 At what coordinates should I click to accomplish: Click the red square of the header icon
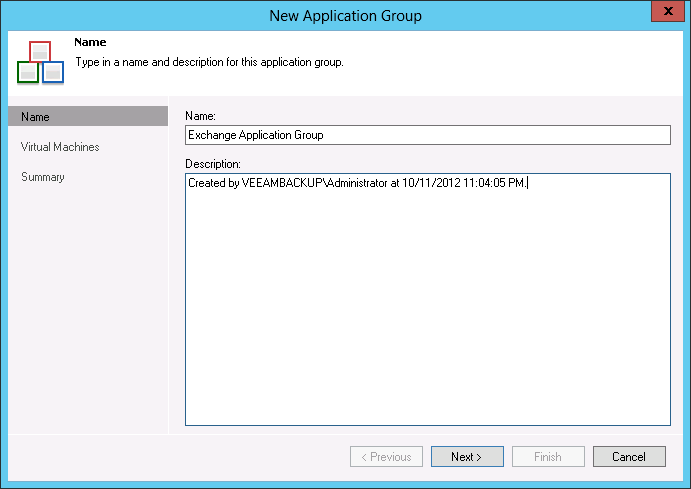[x=40, y=50]
